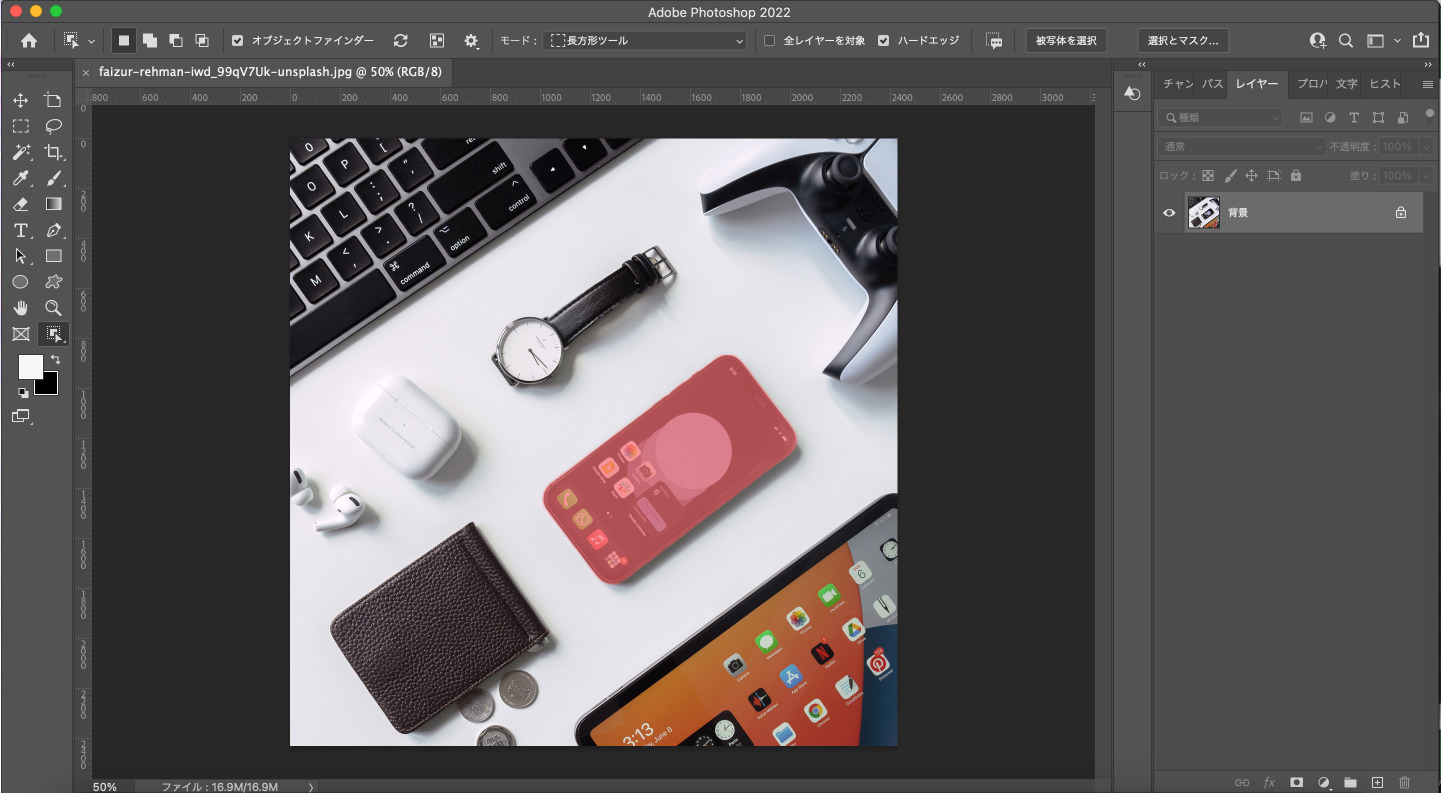Open Object Finder gear settings
Screen dimensions: 1441x793
(472, 41)
